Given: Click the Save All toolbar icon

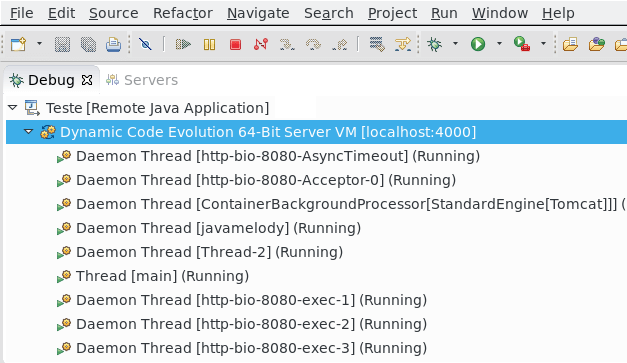Looking at the screenshot, I should click(88, 44).
